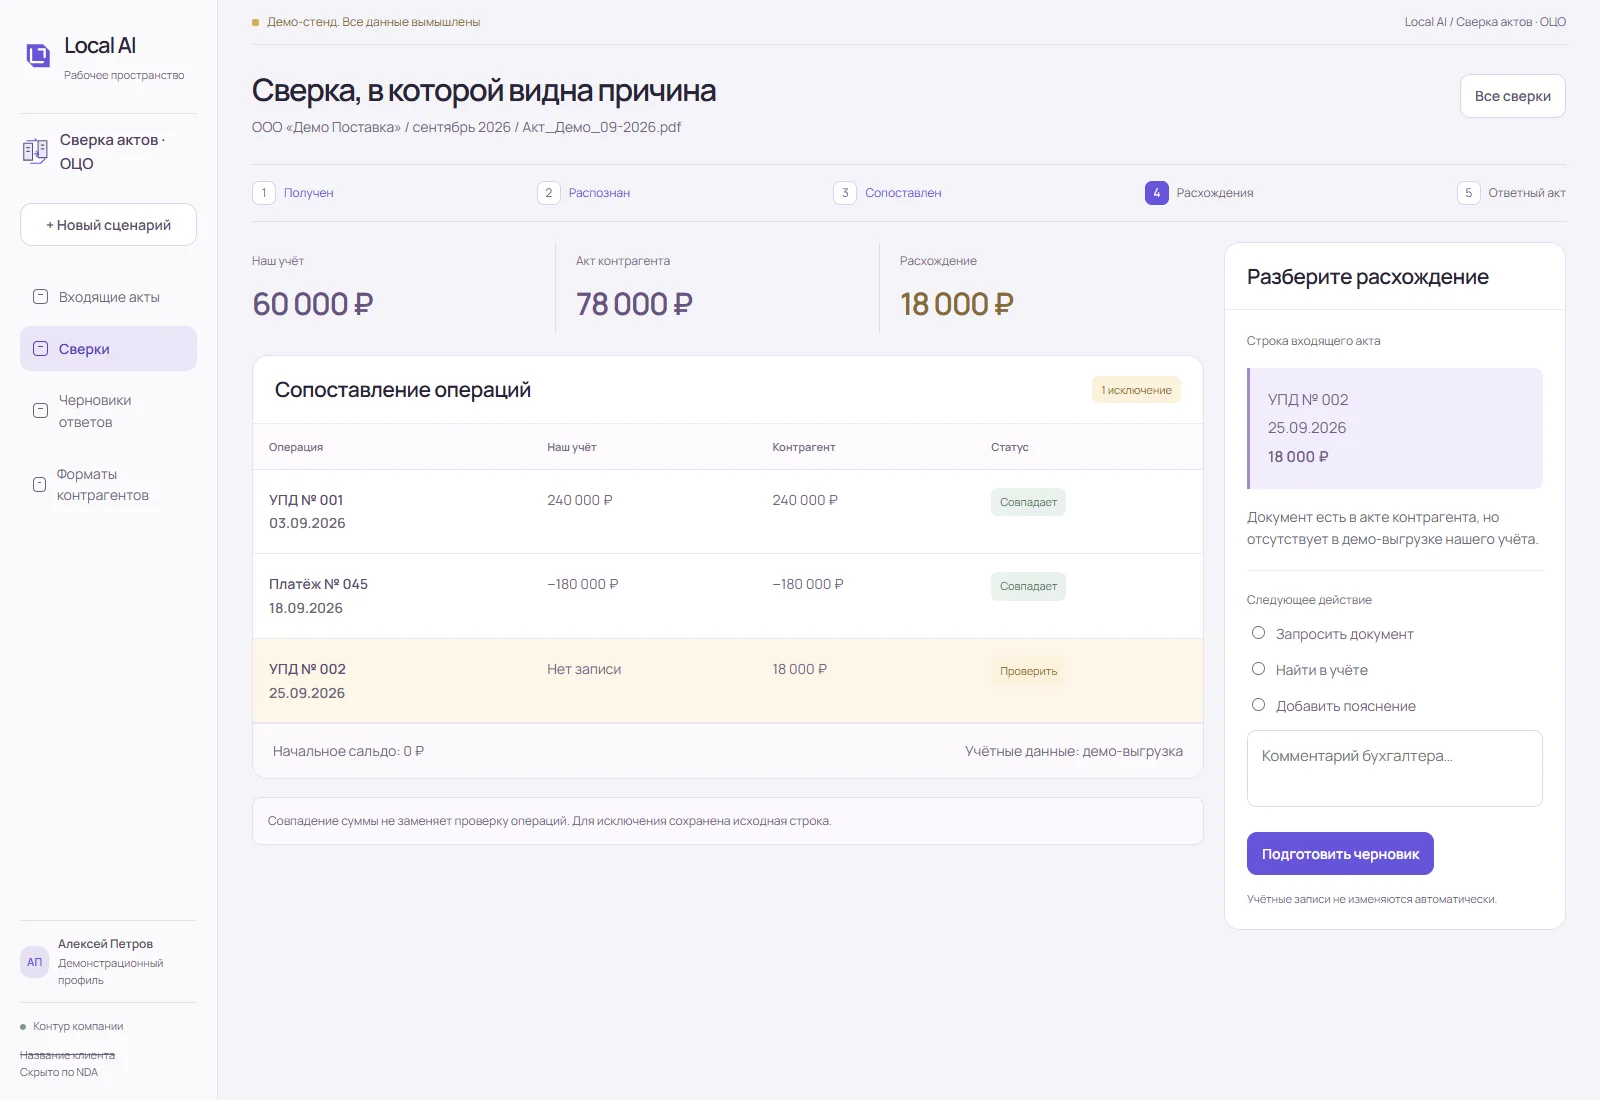This screenshot has width=1600, height=1100.
Task: Click the 78 000 ₽ counterparty act total
Action: pos(634,304)
